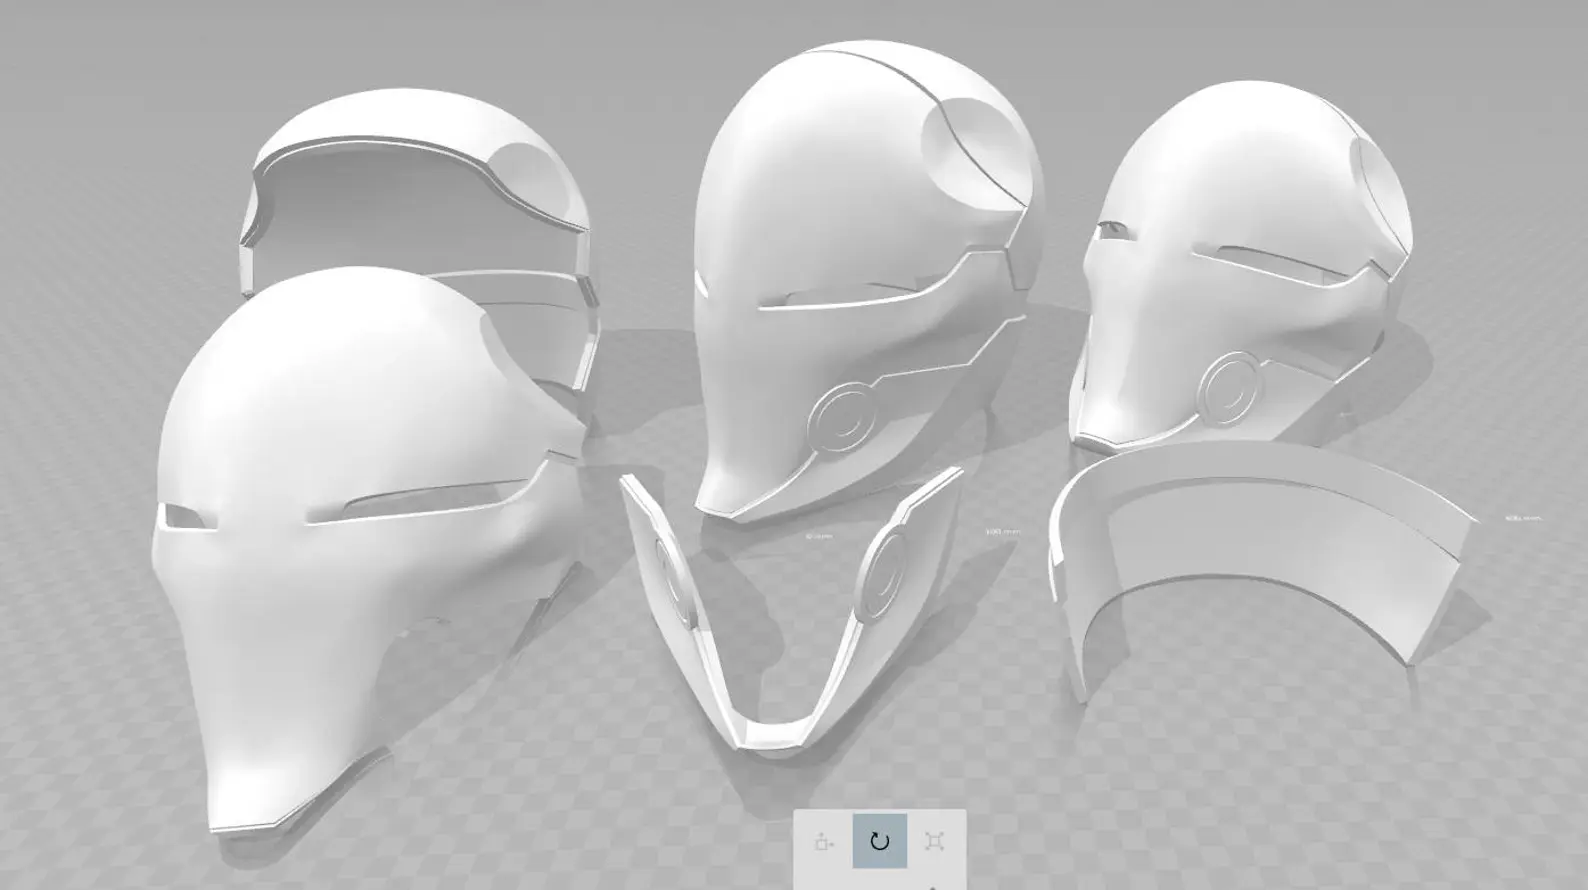1588x890 pixels.
Task: Click the dimension label at far right
Action: point(1522,518)
